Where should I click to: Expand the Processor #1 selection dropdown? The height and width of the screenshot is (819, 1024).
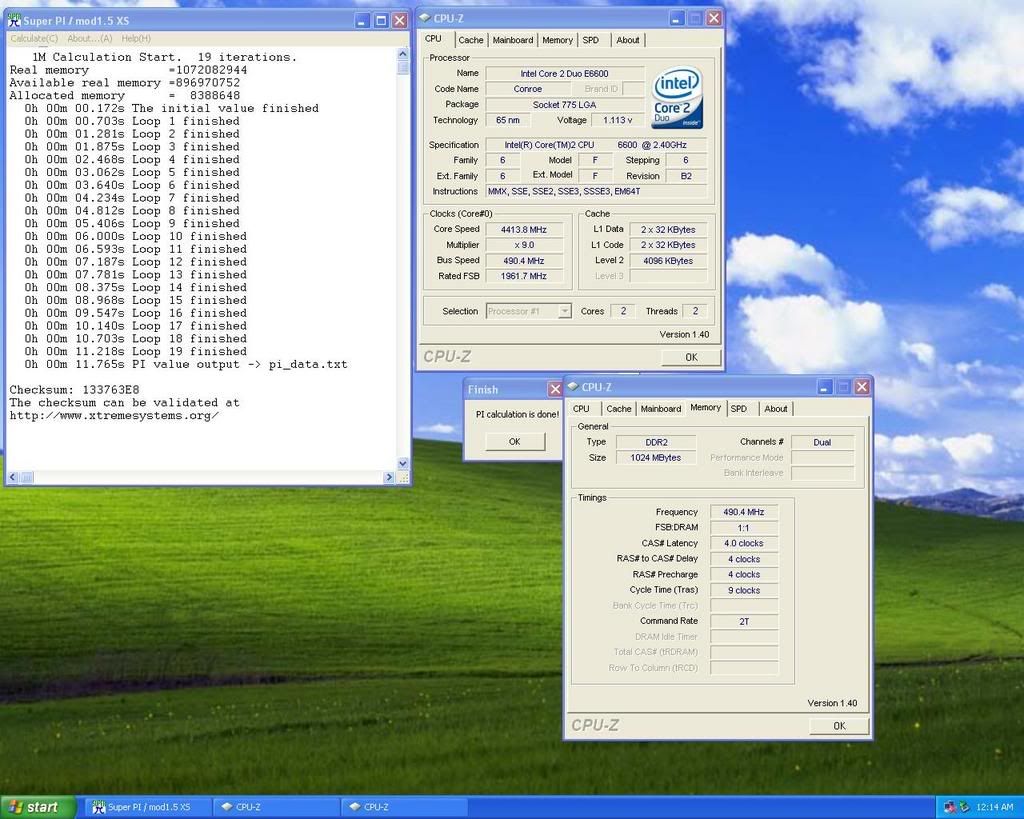pyautogui.click(x=564, y=311)
